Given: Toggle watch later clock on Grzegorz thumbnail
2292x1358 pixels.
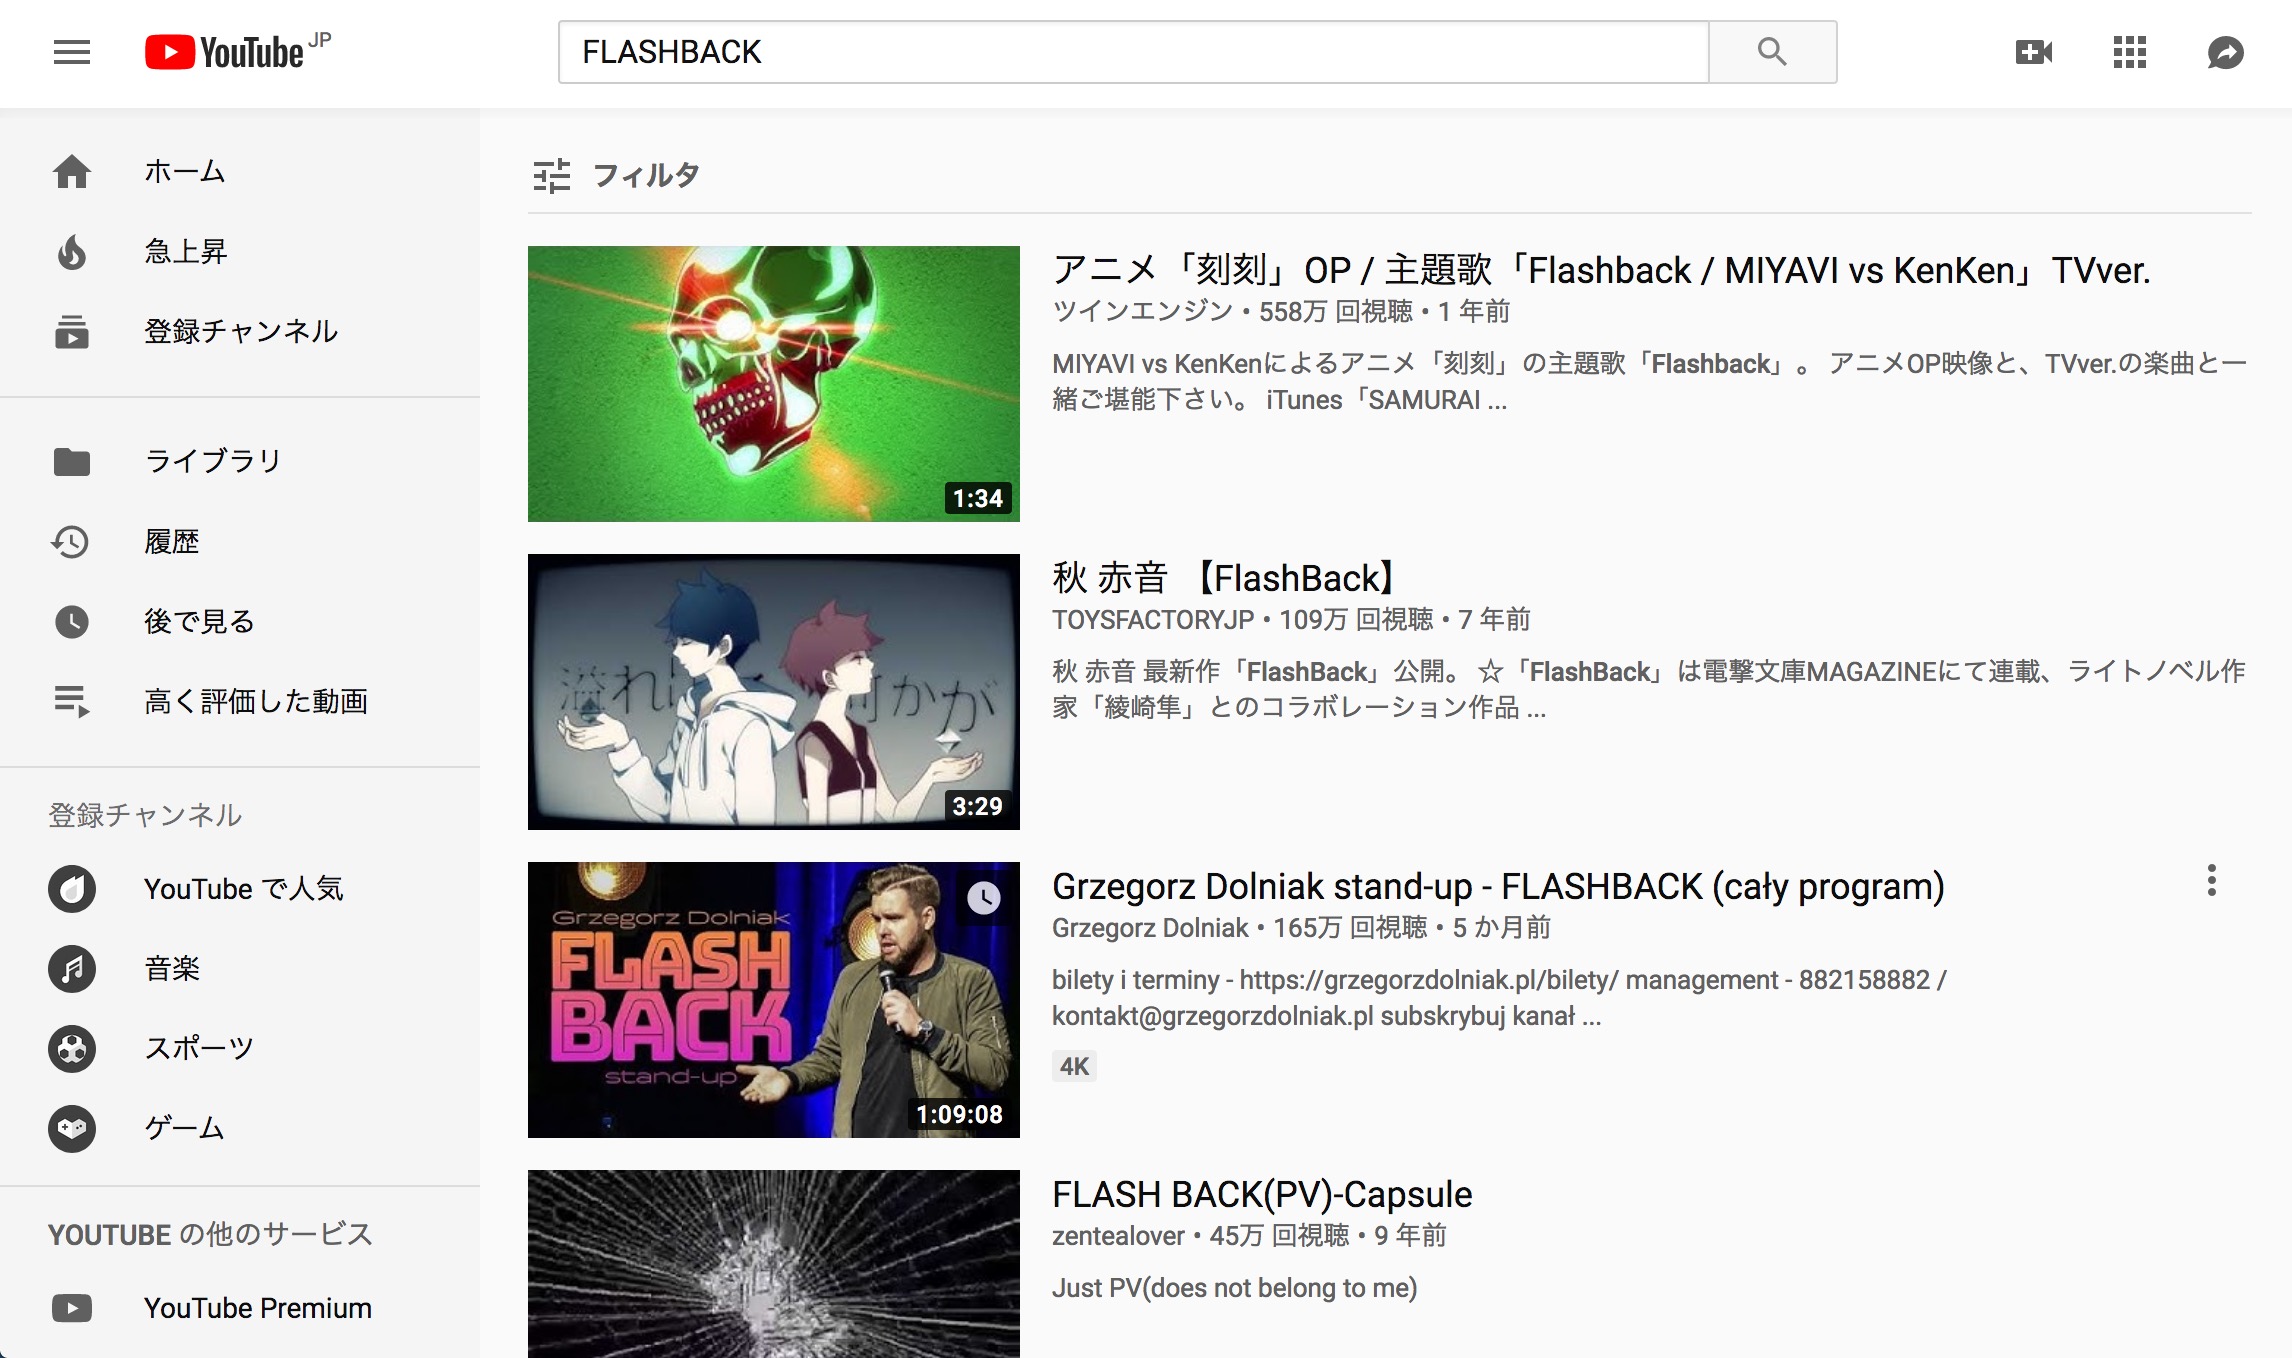Looking at the screenshot, I should (x=984, y=898).
